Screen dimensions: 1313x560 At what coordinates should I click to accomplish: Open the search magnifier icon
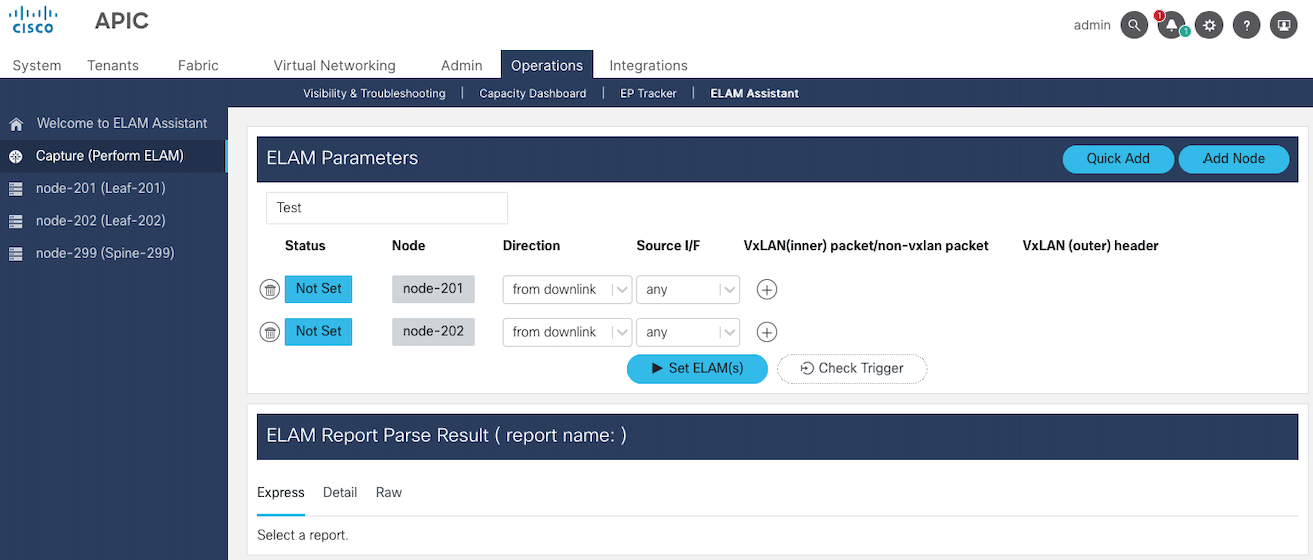(1134, 25)
